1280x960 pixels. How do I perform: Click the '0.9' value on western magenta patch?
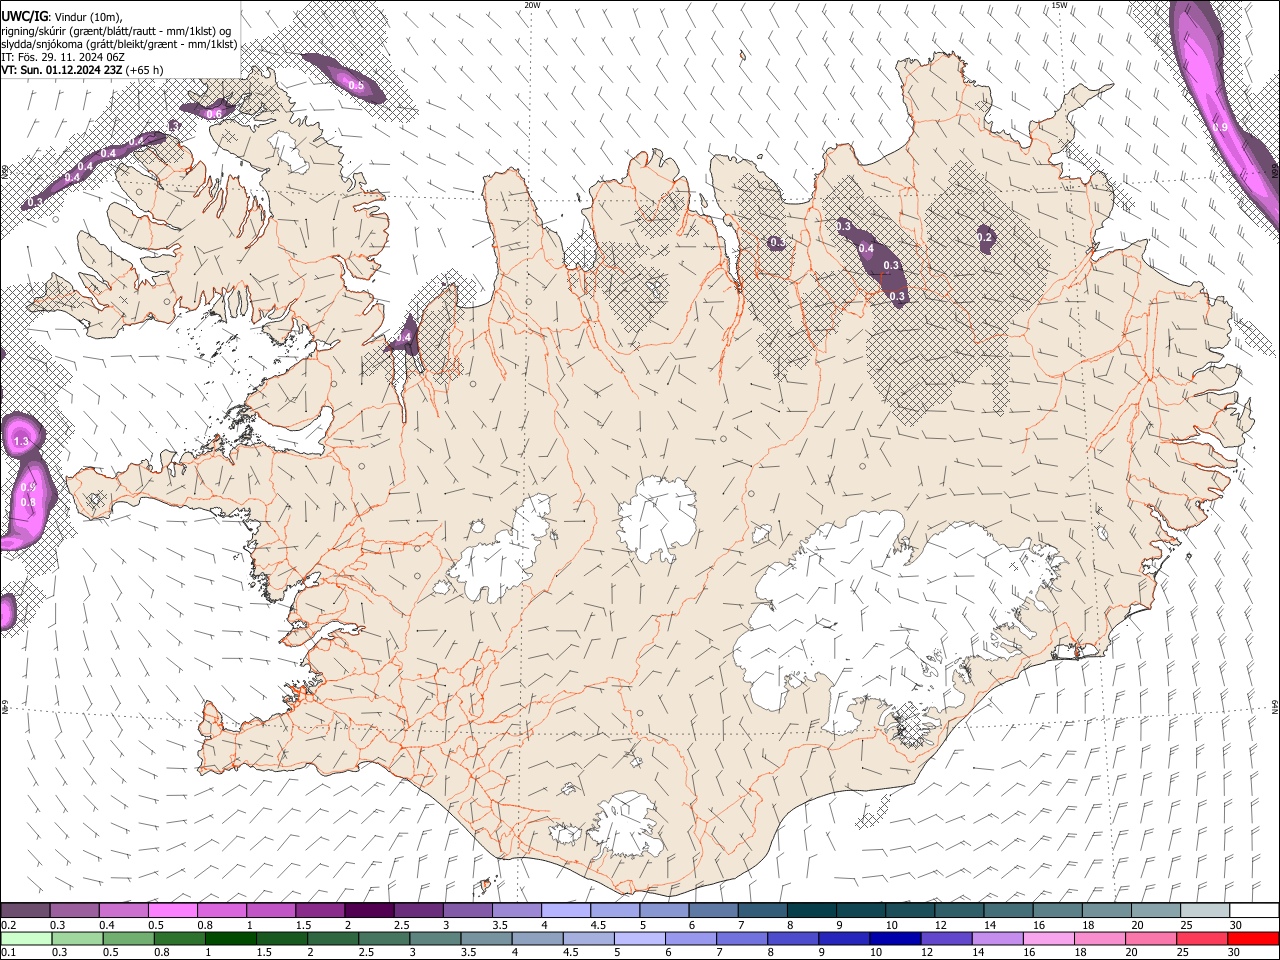pyautogui.click(x=28, y=487)
